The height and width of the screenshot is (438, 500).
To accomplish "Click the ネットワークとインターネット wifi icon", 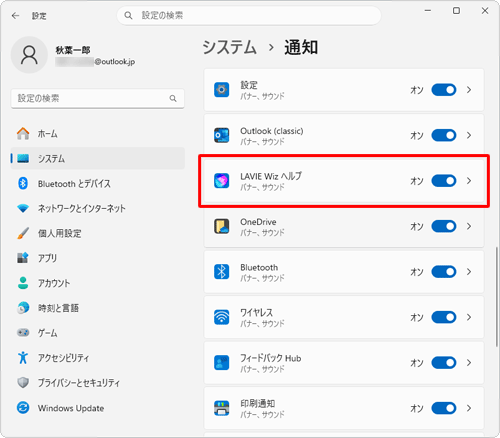I will 23,208.
